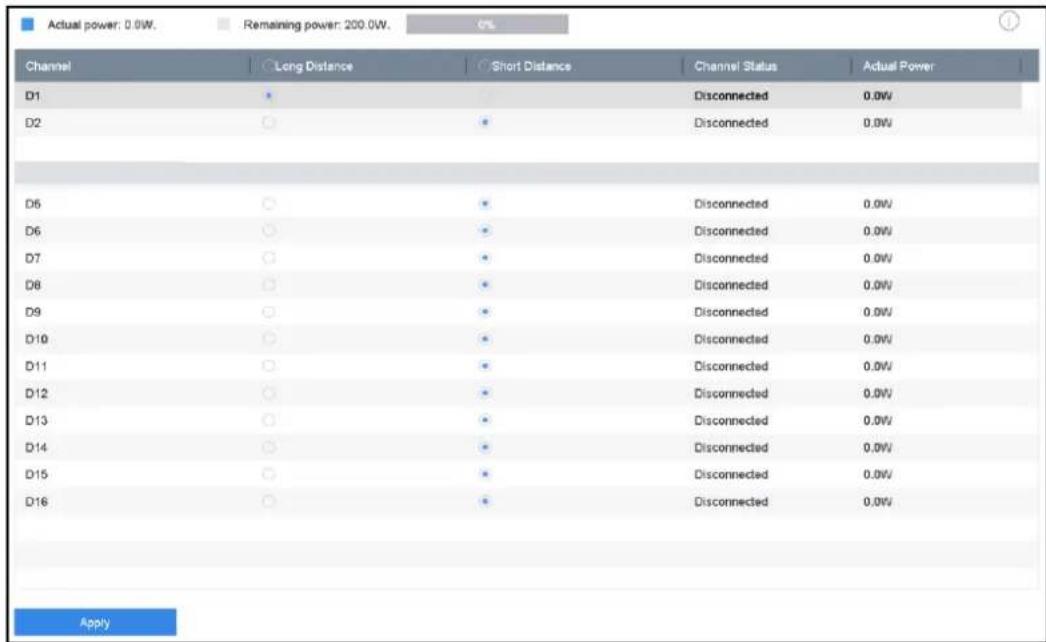Select Short Distance for channel D6
The height and width of the screenshot is (642, 1046).
[x=485, y=231]
